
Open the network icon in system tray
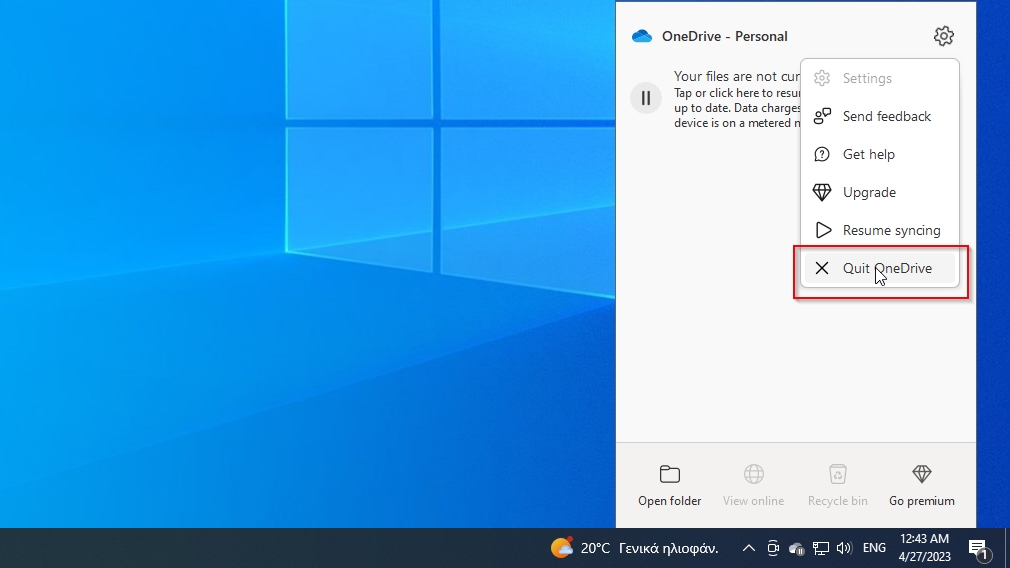(821, 548)
